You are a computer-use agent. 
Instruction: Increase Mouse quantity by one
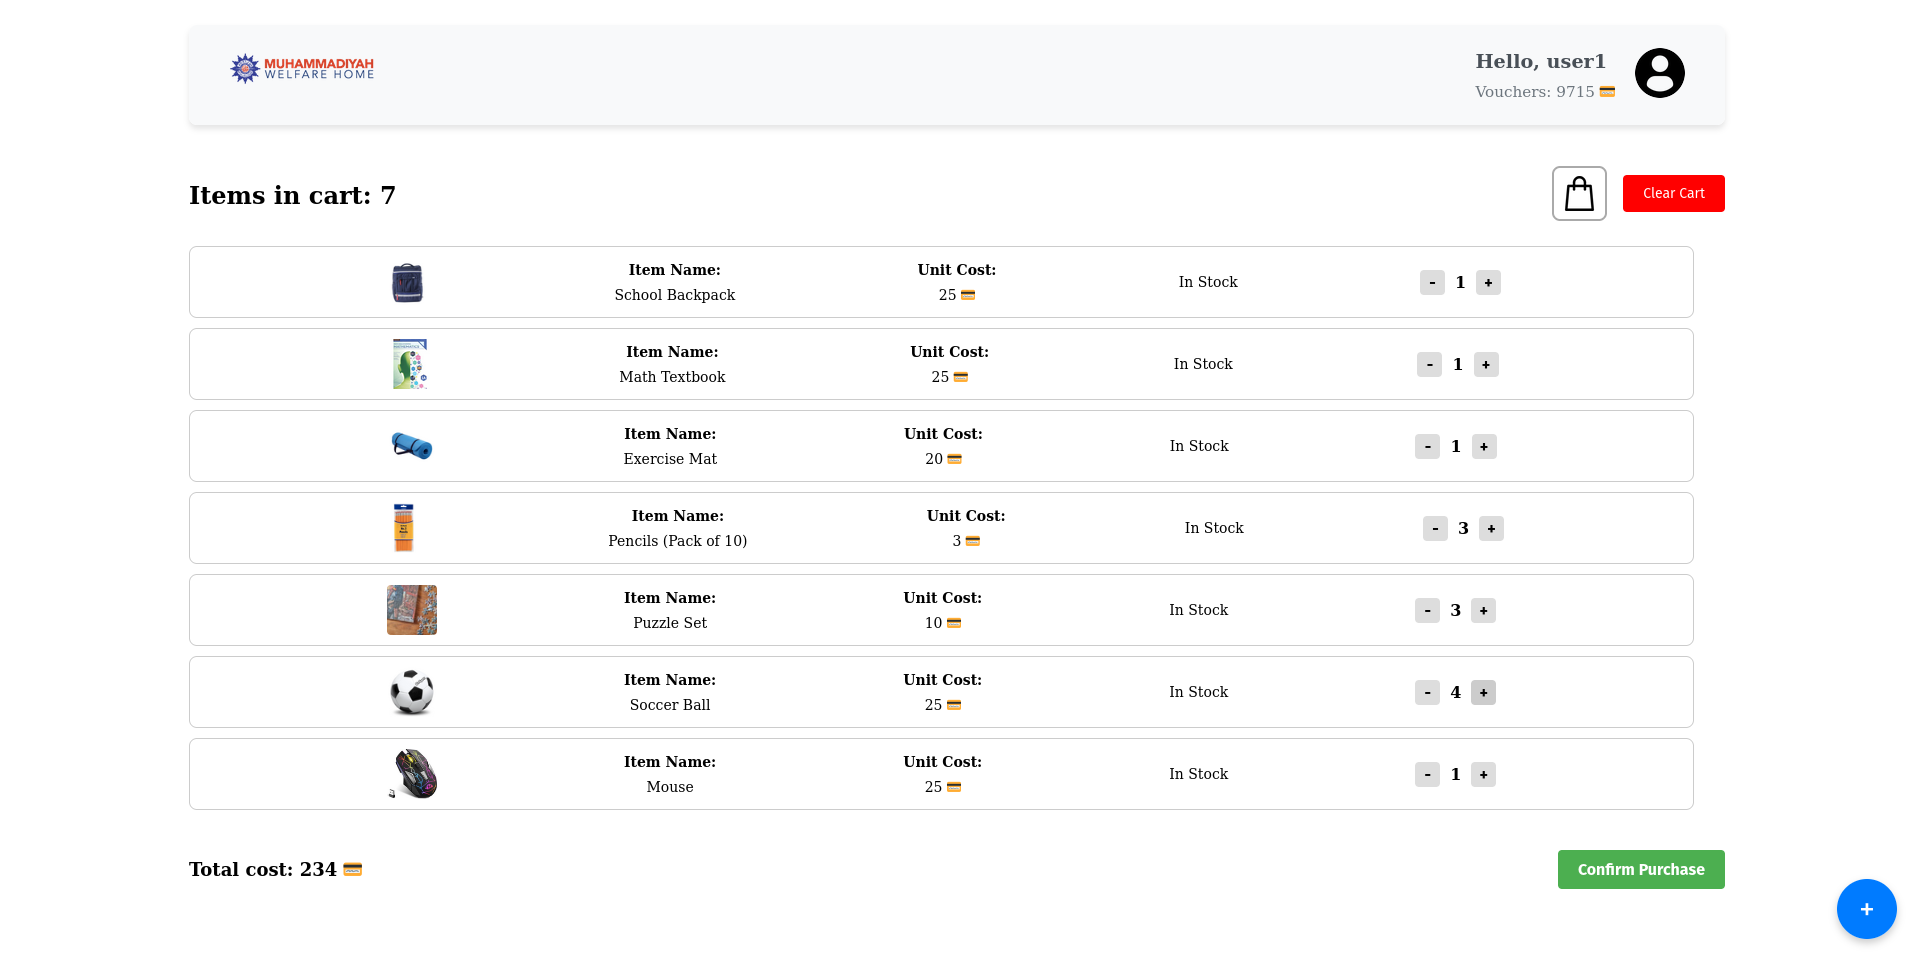coord(1483,775)
